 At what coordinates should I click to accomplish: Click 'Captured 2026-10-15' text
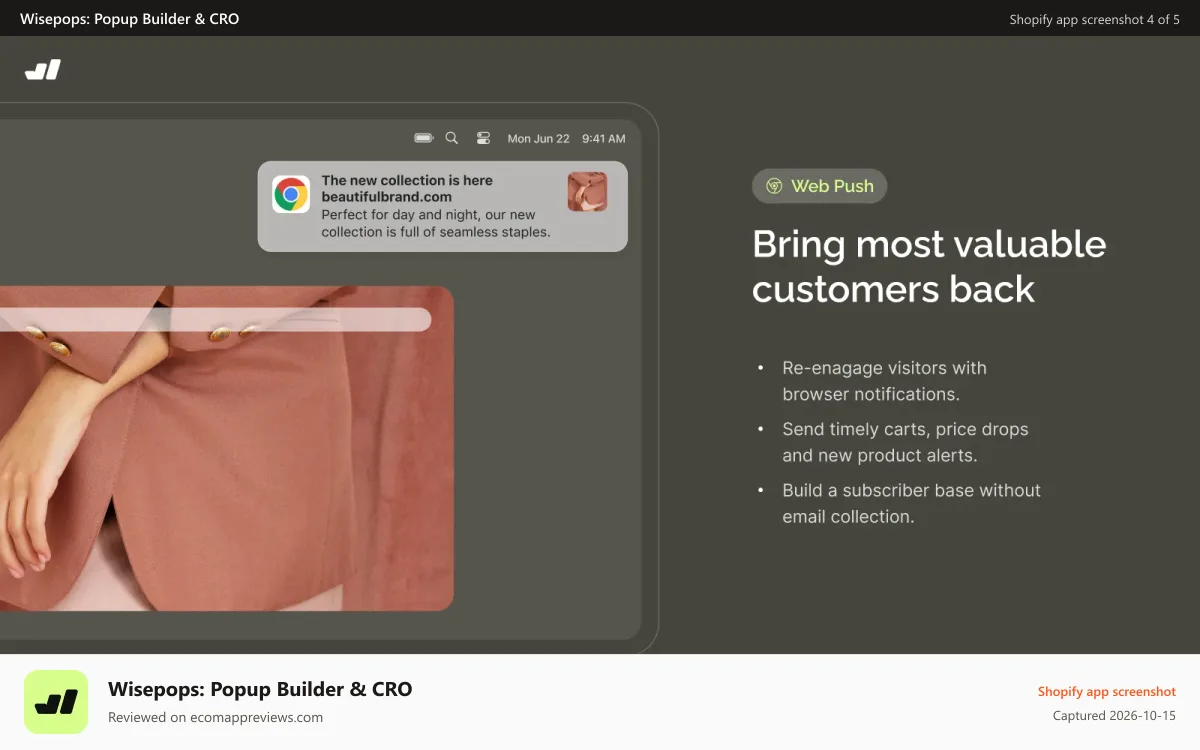[x=1114, y=715]
